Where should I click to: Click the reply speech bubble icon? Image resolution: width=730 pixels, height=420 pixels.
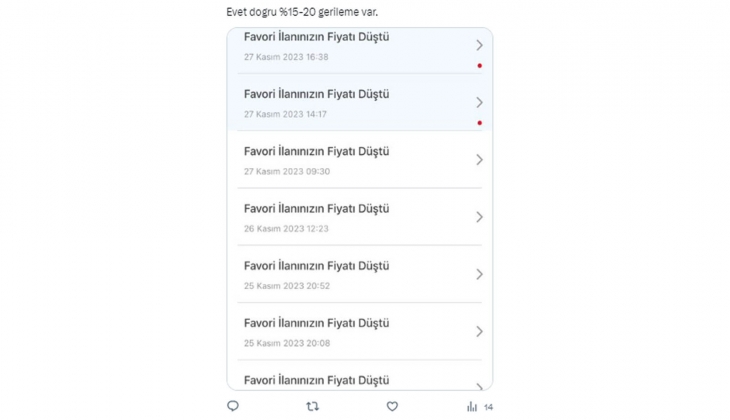click(x=233, y=406)
